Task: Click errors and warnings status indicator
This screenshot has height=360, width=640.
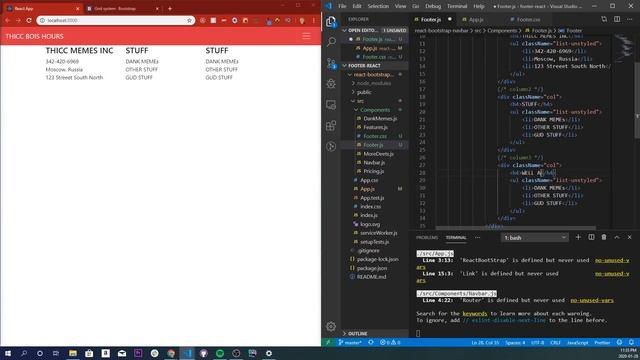Action: (390, 342)
